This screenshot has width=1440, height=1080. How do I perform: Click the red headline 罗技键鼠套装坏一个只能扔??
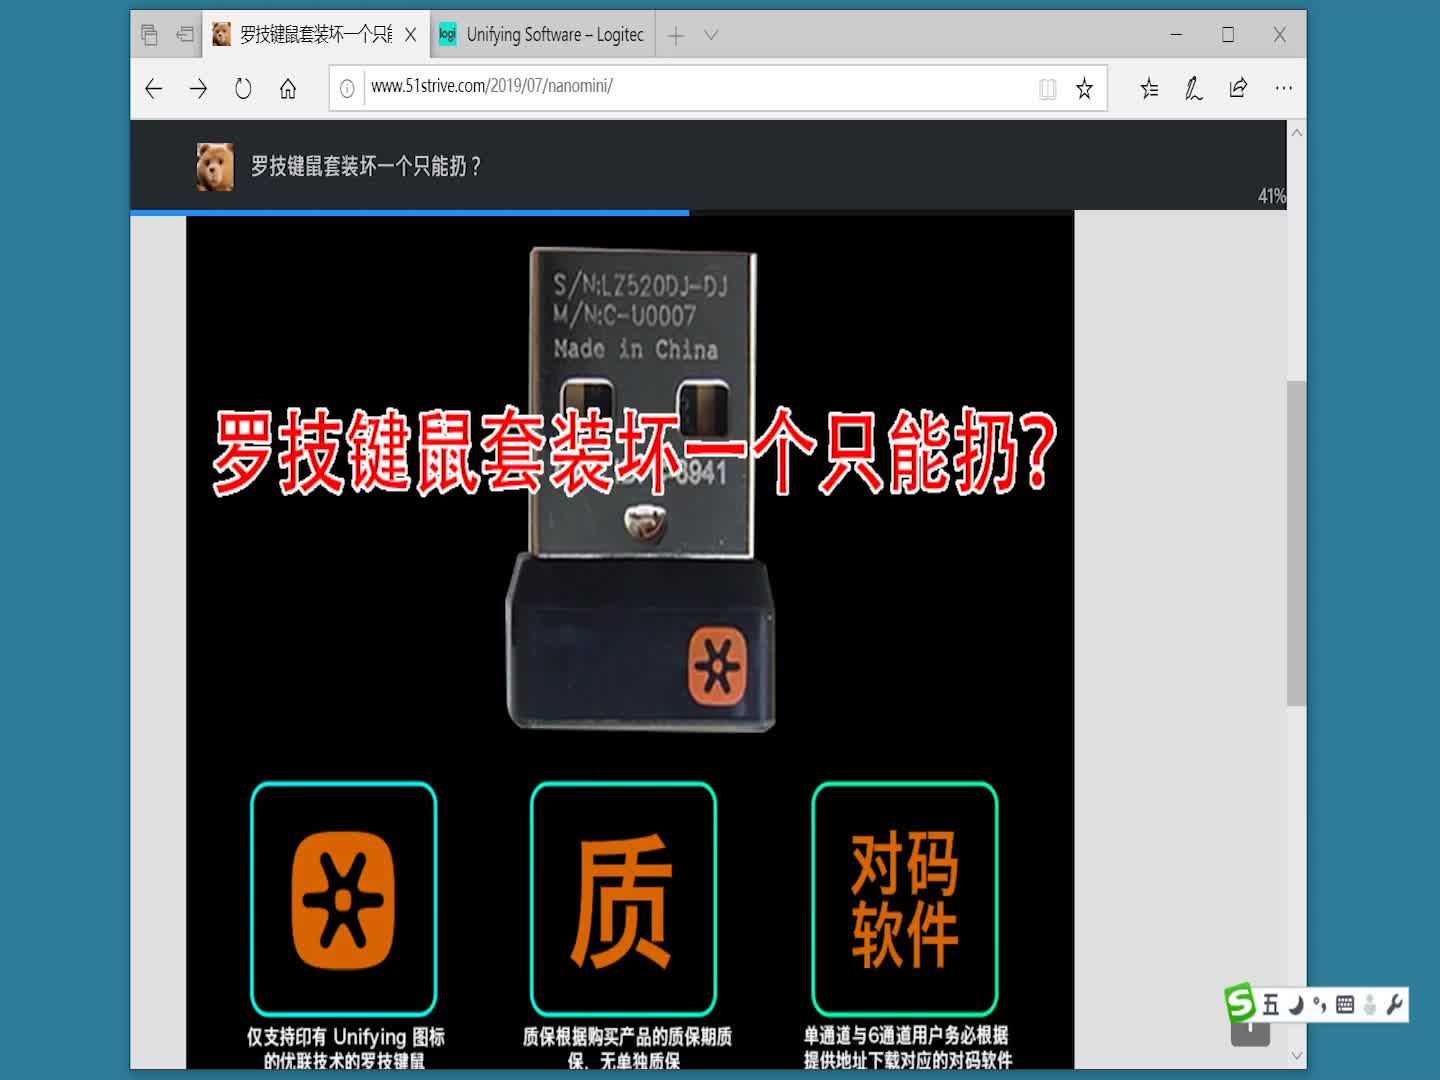(635, 452)
